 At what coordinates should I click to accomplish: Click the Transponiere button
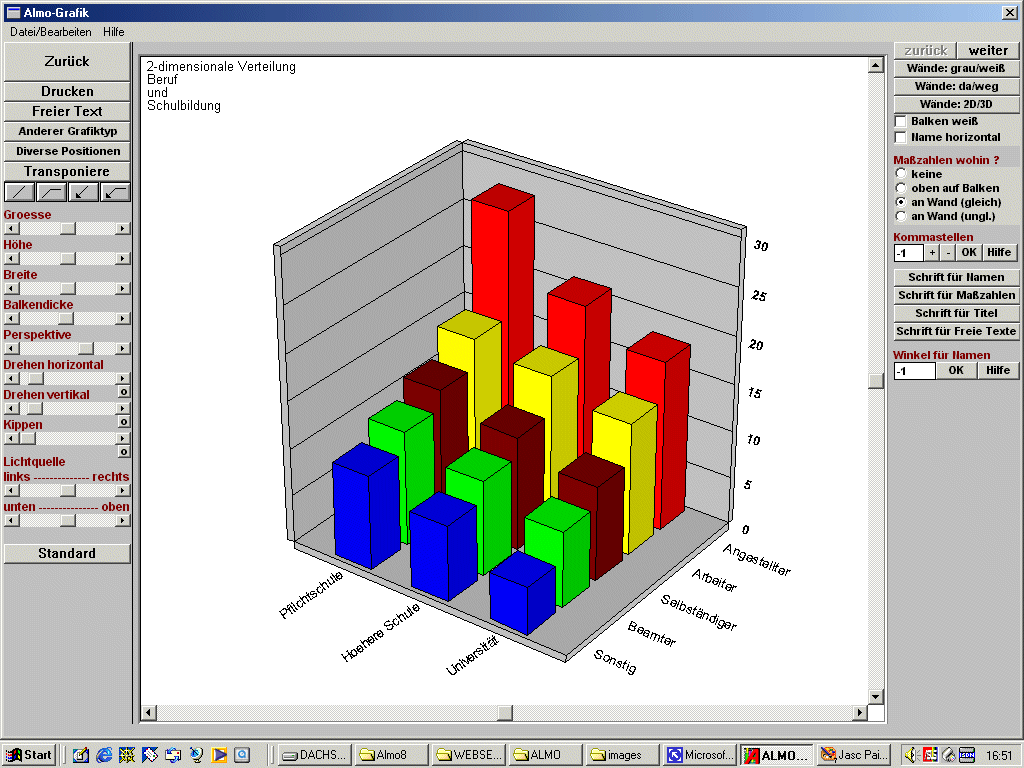point(67,171)
